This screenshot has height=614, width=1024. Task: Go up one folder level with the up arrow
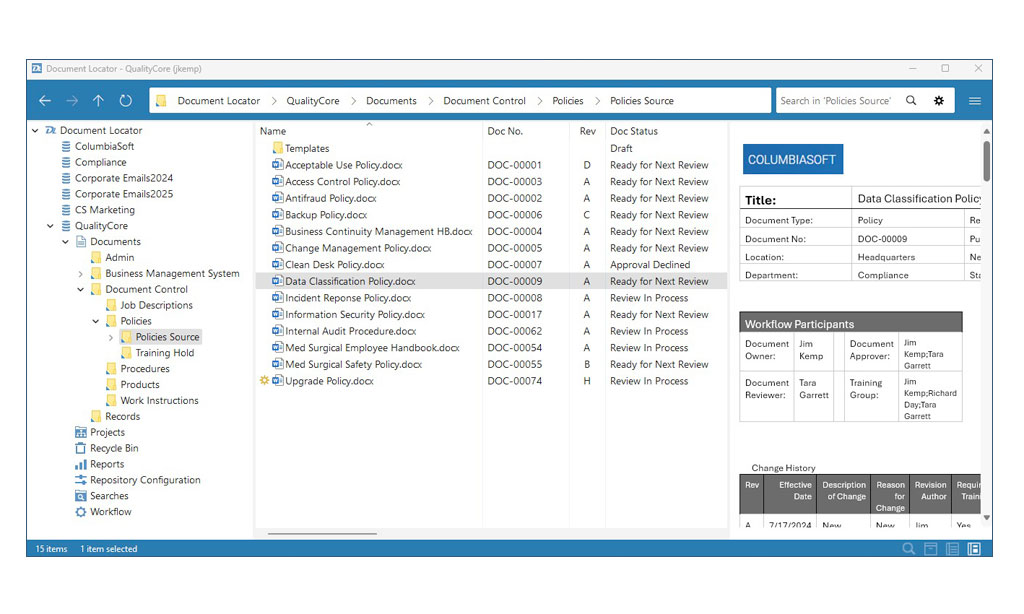[98, 100]
